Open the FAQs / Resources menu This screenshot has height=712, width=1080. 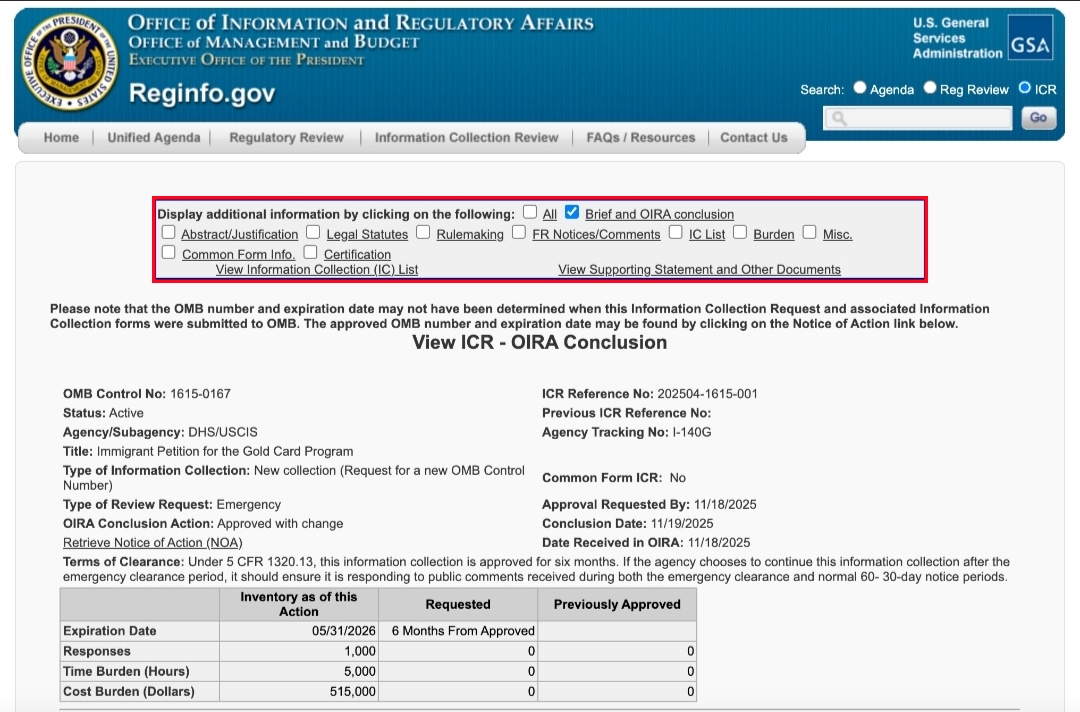point(640,138)
